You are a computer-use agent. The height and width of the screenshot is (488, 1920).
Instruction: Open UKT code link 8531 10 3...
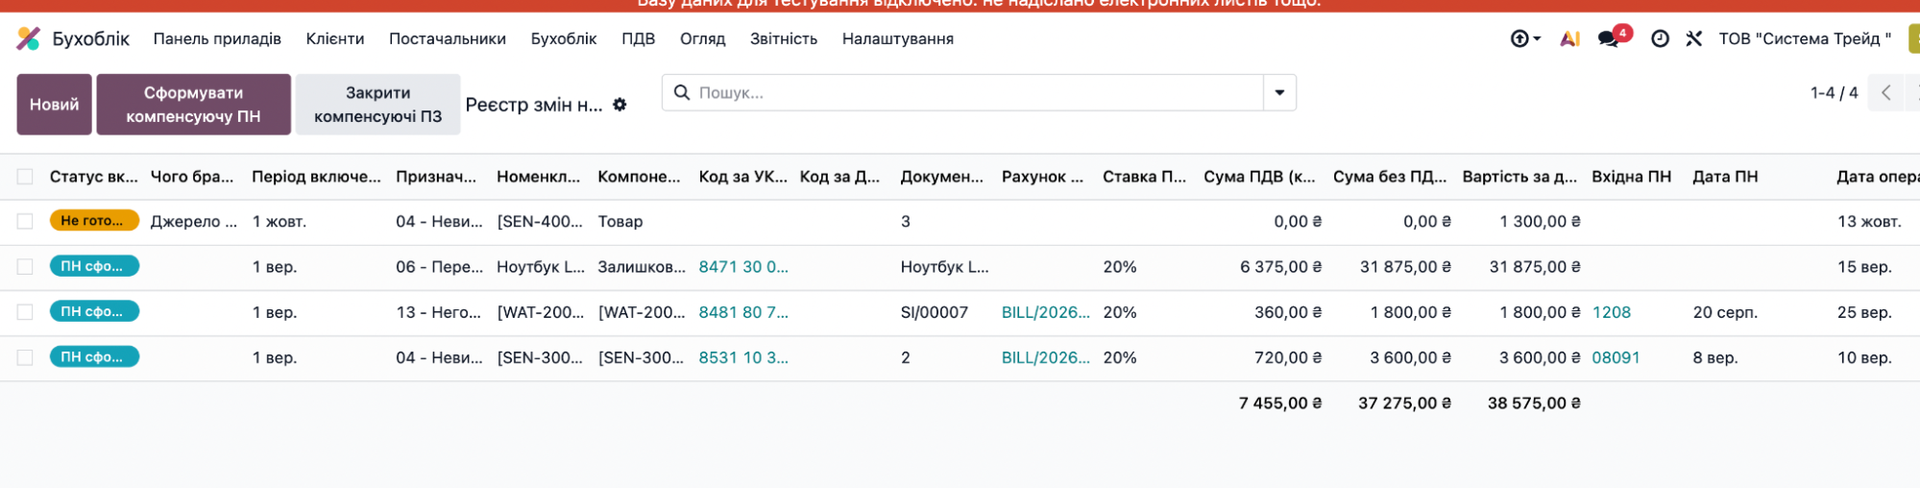tap(743, 358)
